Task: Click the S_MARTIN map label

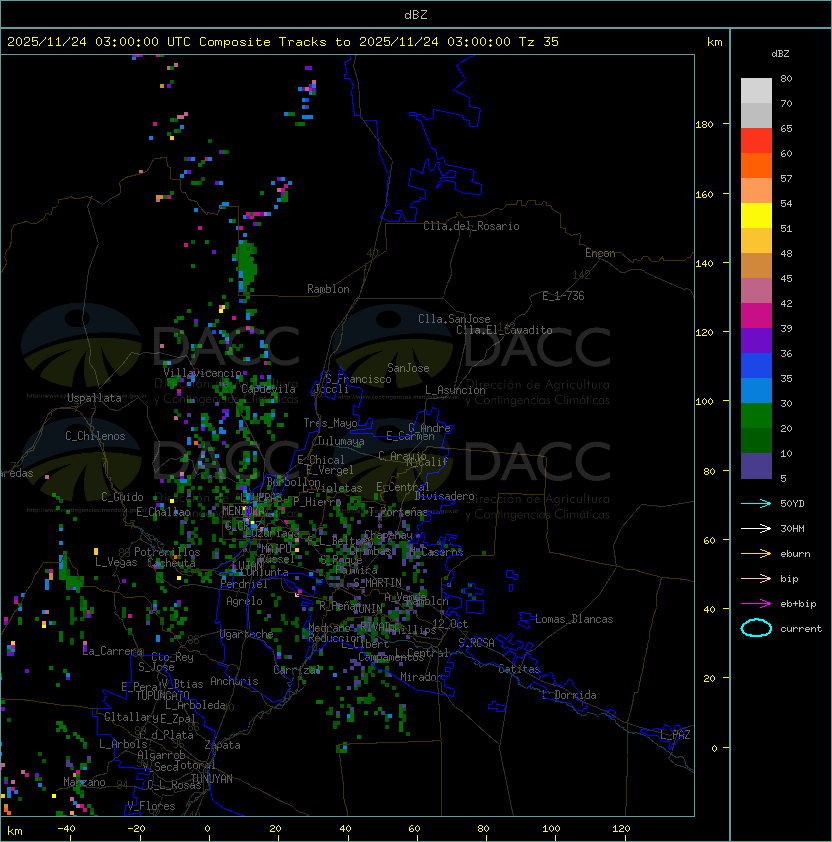Action: (x=377, y=583)
